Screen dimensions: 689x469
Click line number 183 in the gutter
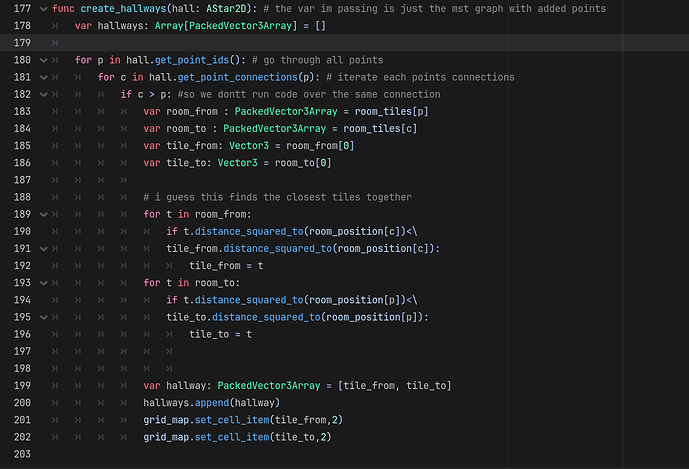pos(22,112)
